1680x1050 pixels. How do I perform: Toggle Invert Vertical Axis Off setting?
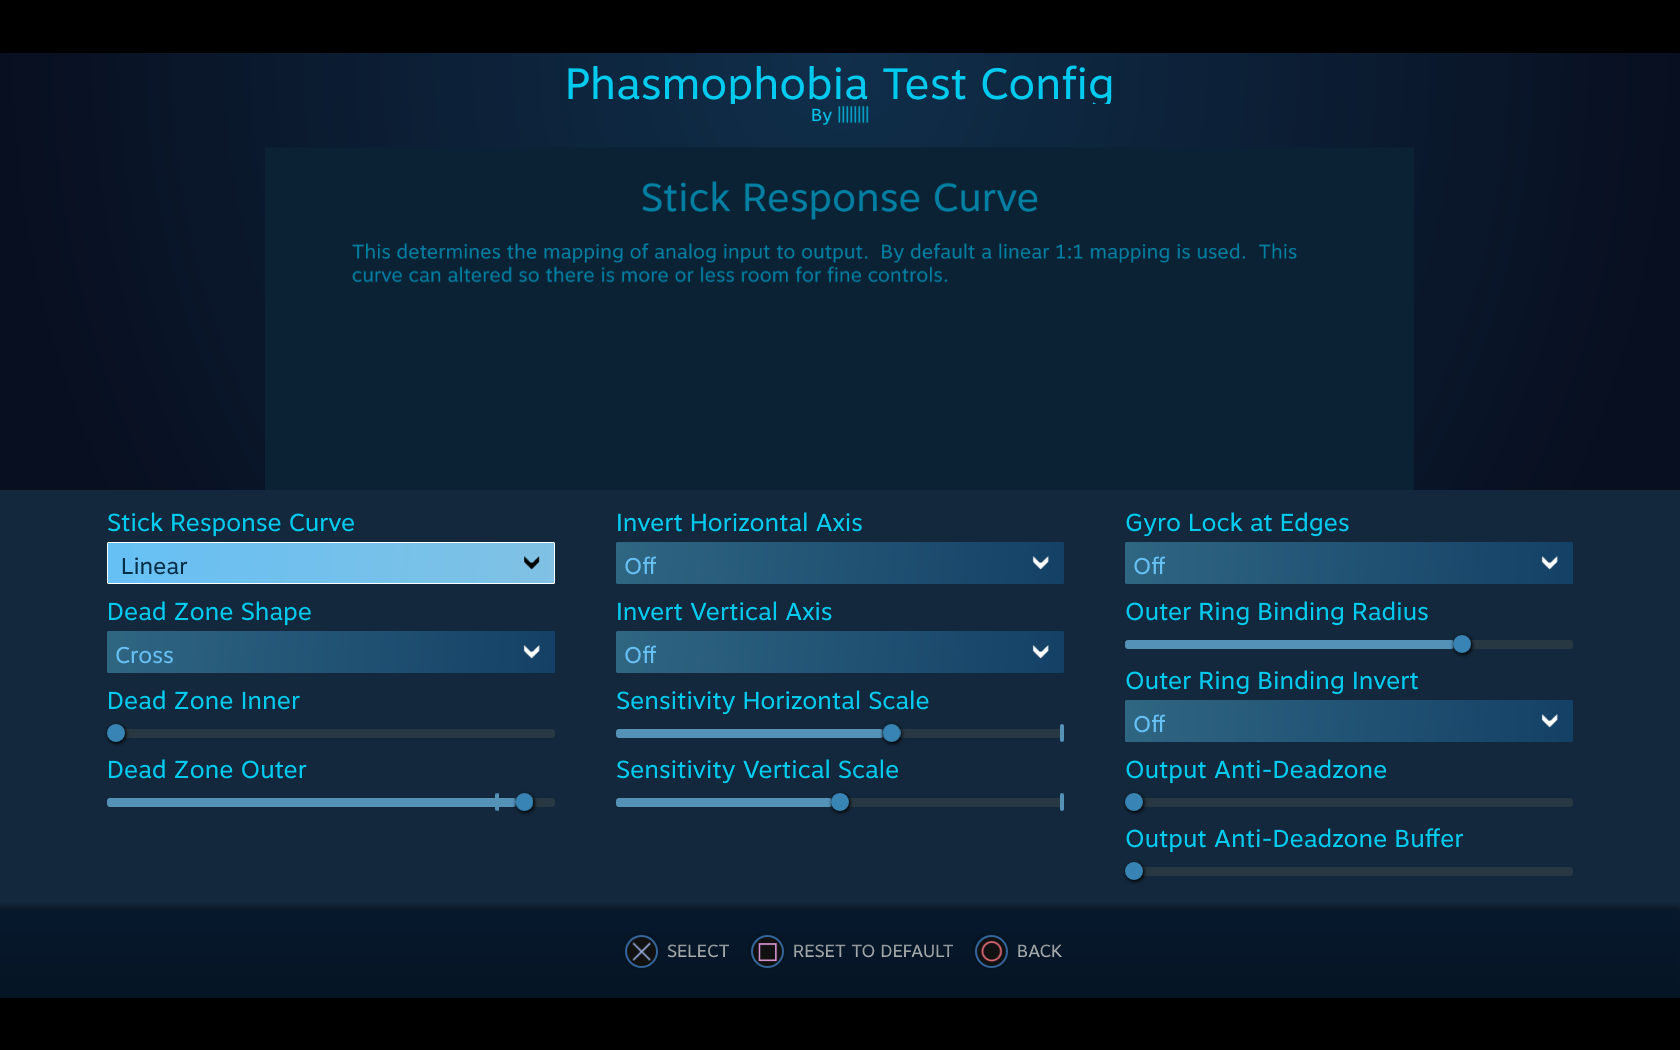[x=640, y=655]
